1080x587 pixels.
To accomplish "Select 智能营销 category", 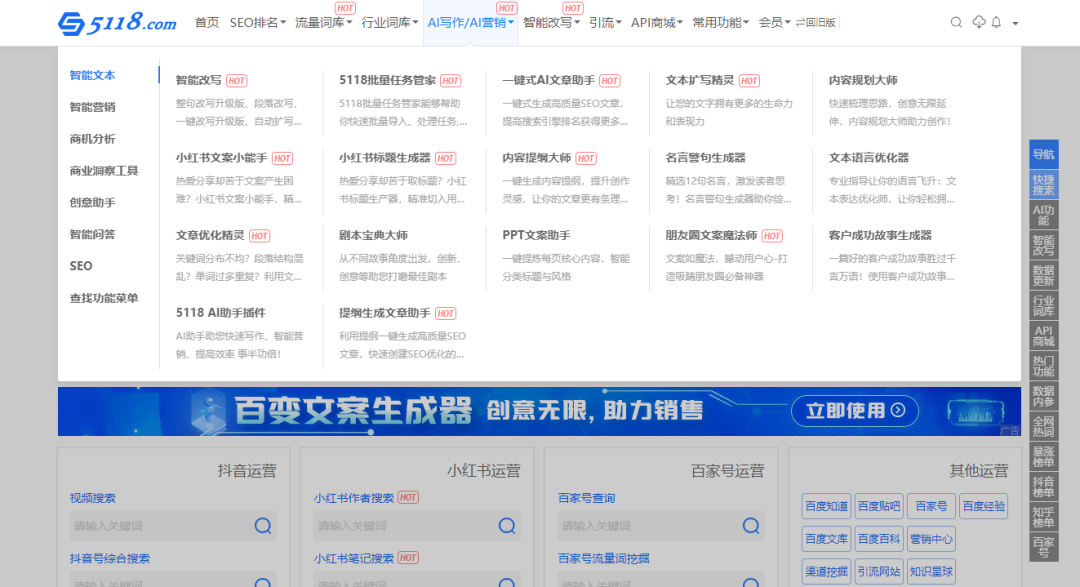I will coord(92,107).
